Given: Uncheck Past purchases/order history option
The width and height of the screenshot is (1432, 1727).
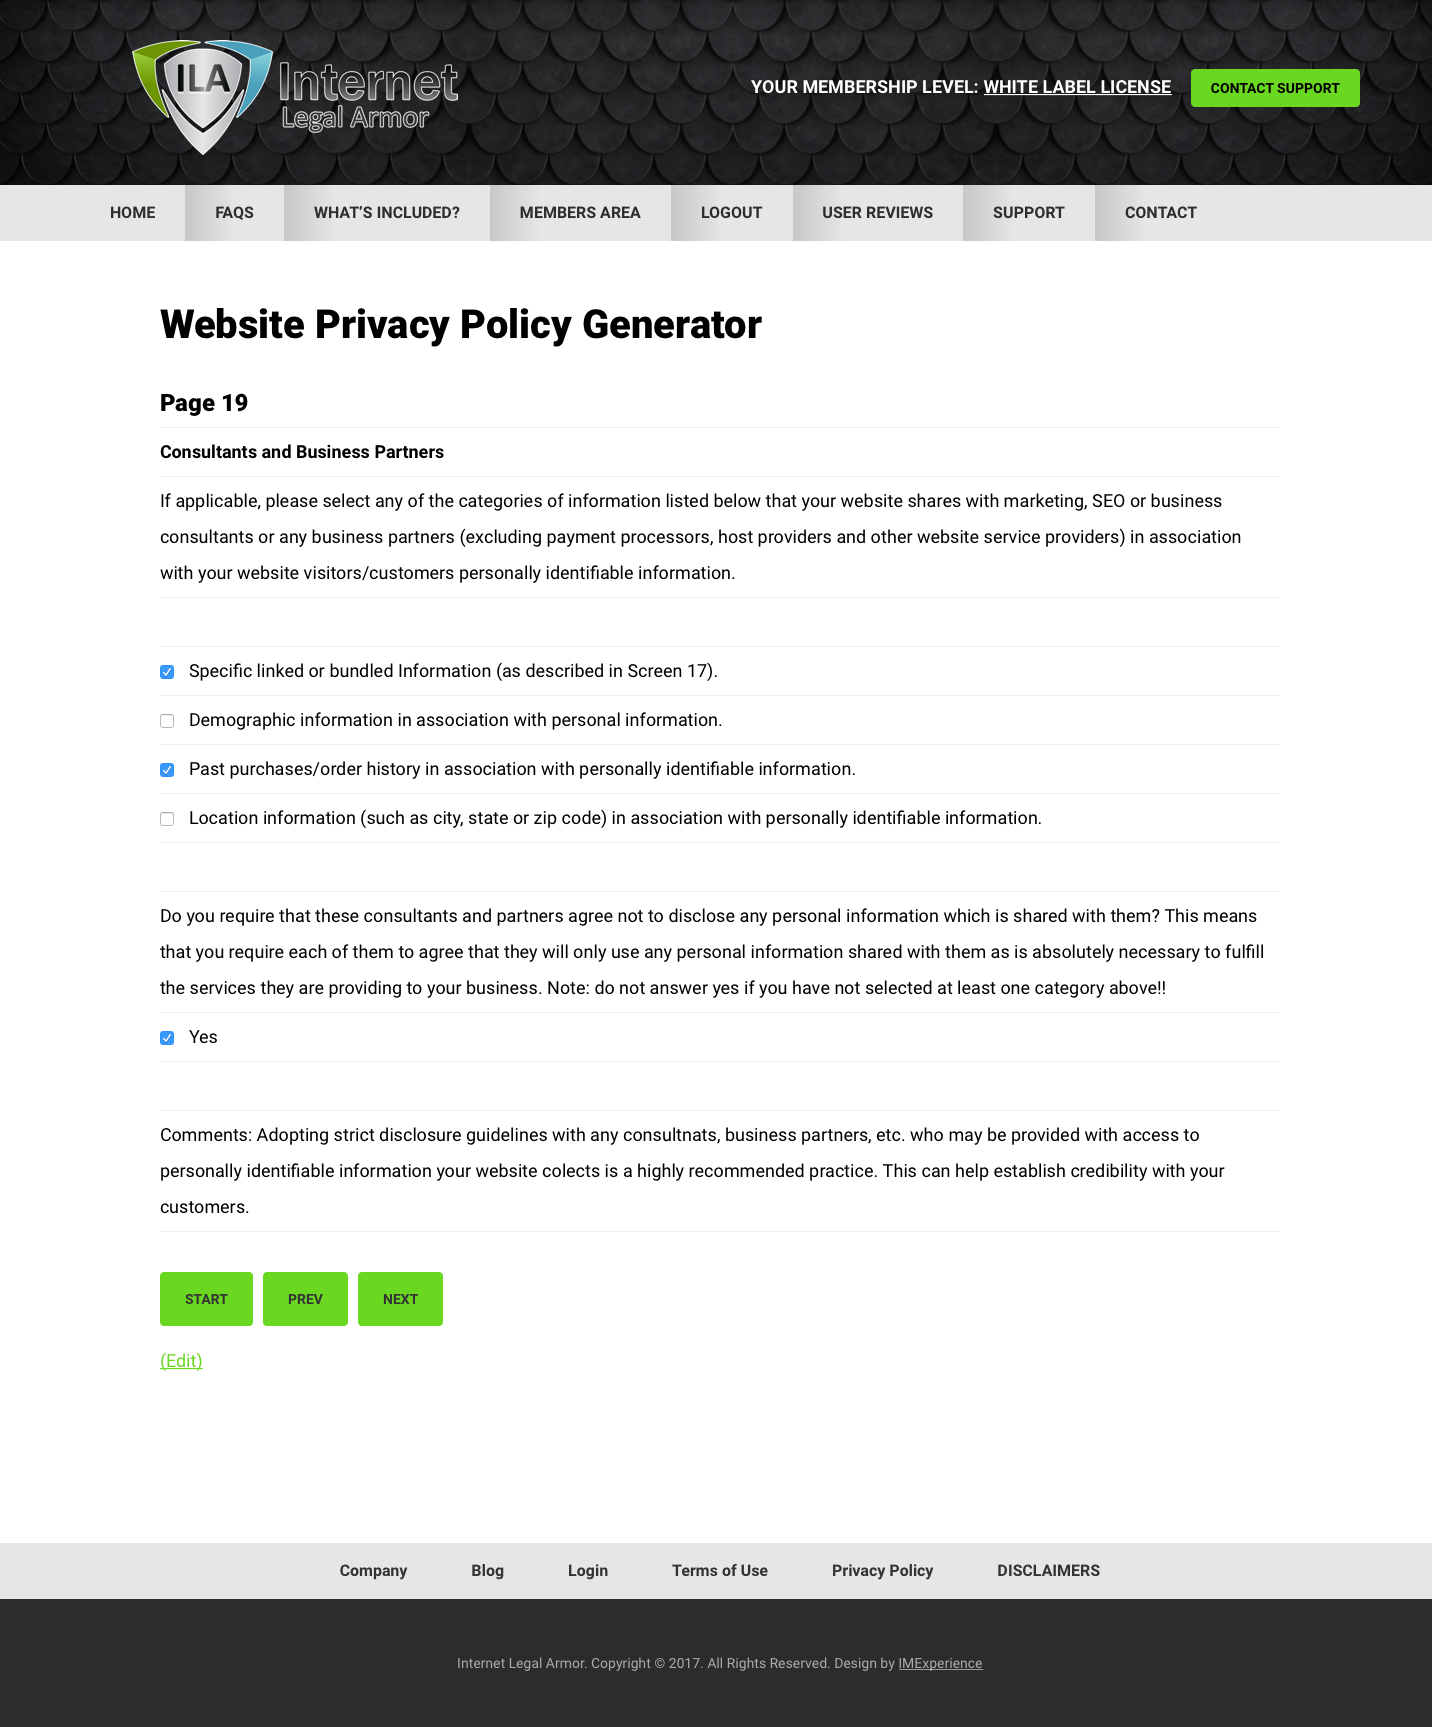Looking at the screenshot, I should [166, 769].
